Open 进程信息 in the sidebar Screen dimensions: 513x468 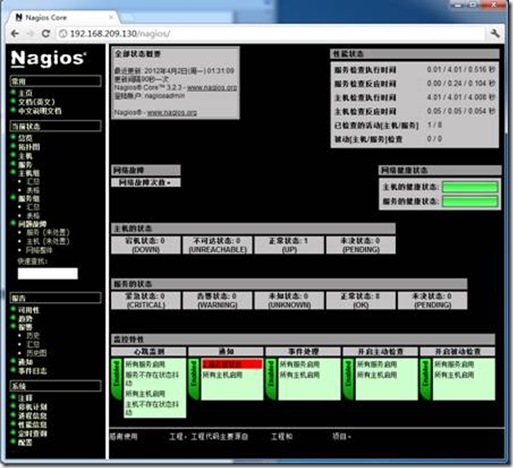pos(33,416)
